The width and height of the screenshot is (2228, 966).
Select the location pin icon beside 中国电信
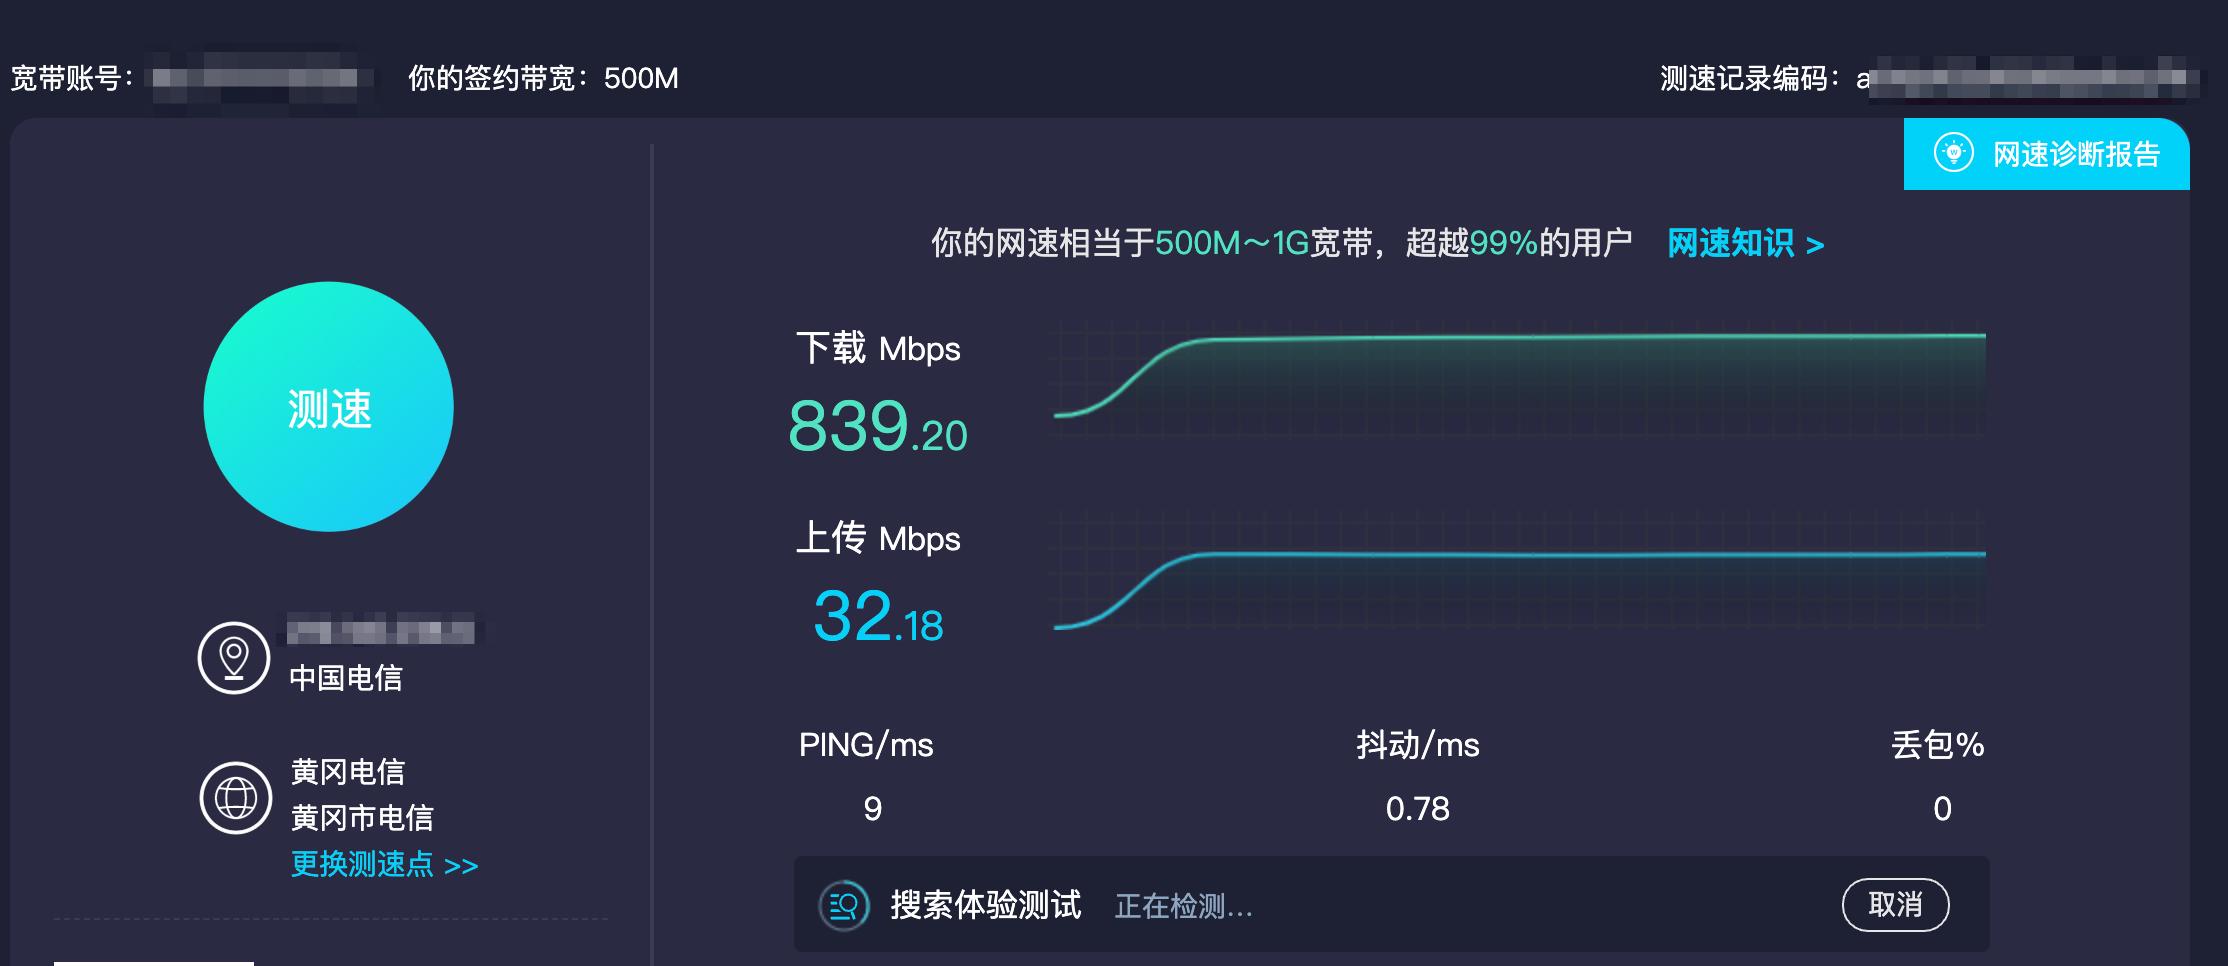pos(236,657)
